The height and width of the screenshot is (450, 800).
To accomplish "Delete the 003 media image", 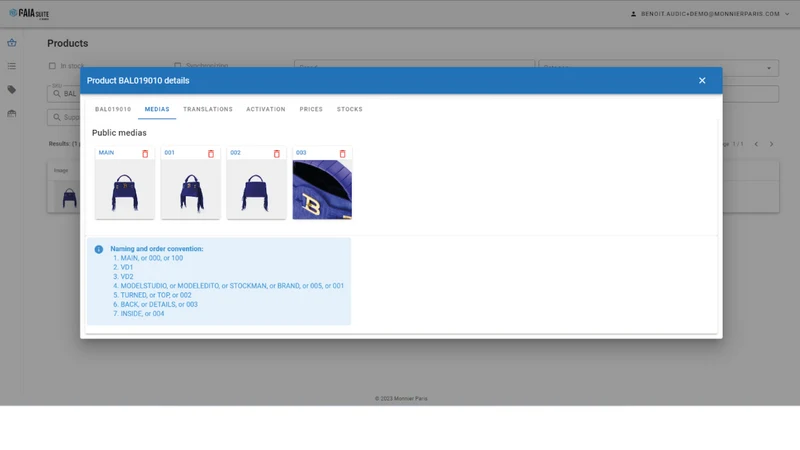I will [x=342, y=154].
